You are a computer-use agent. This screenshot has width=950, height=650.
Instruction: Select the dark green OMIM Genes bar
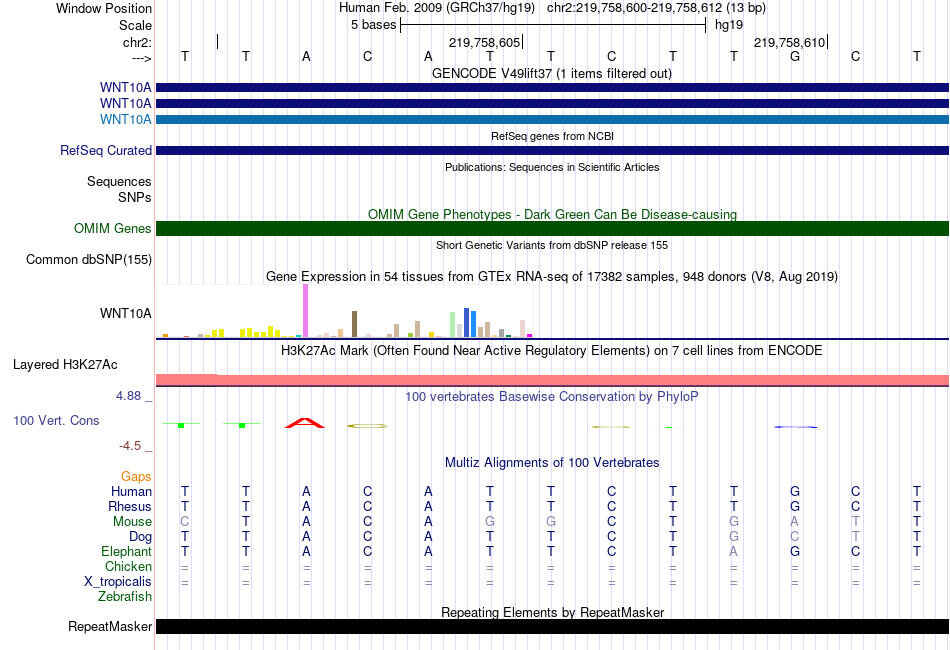pyautogui.click(x=552, y=228)
